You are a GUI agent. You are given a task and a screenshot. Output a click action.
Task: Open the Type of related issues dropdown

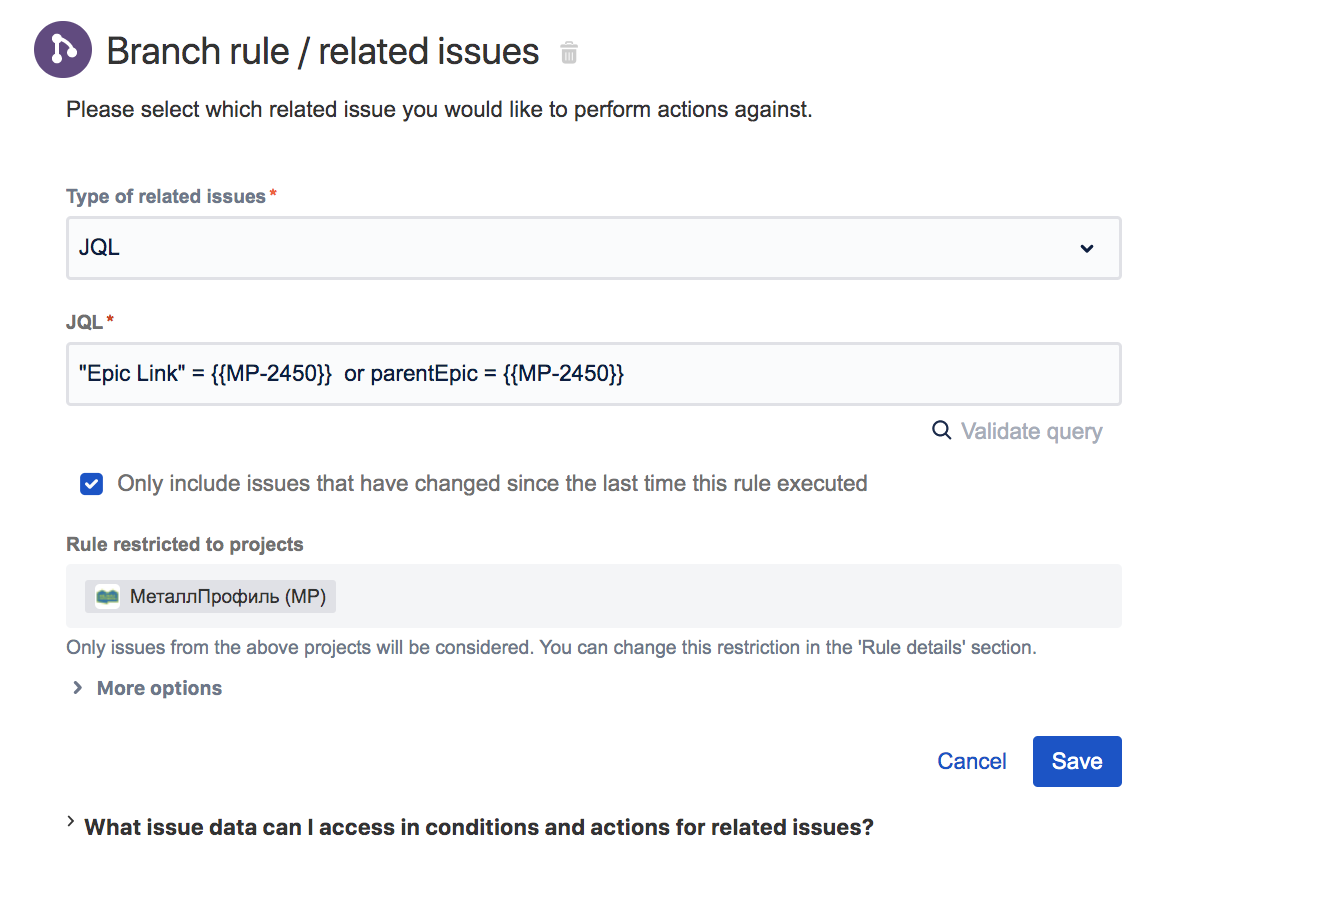594,248
